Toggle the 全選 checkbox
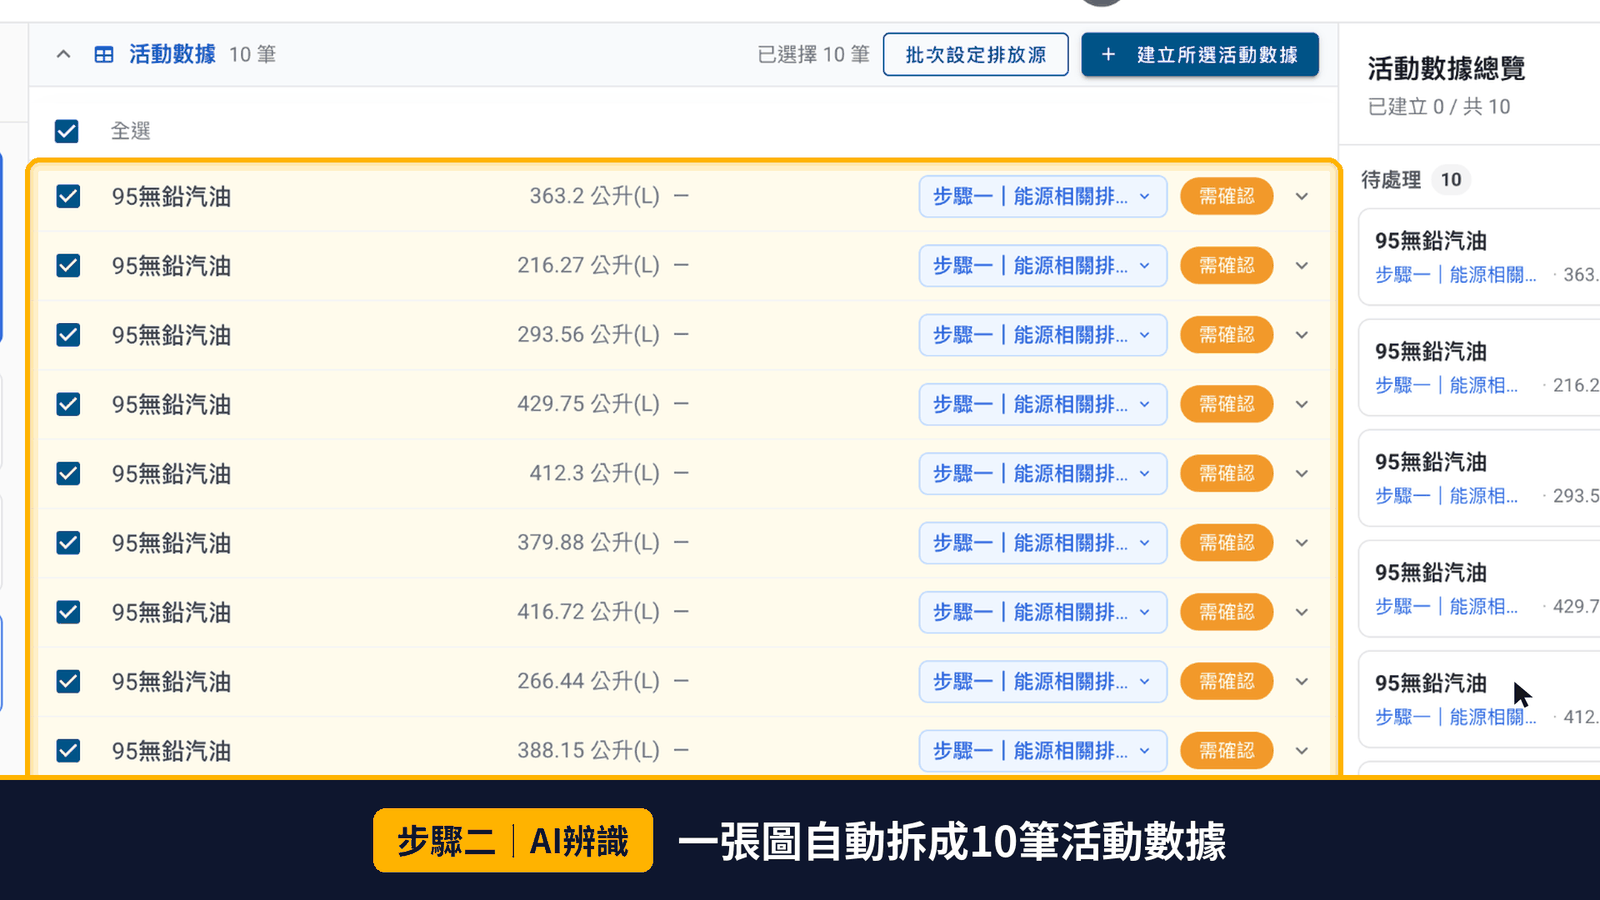 click(x=67, y=131)
